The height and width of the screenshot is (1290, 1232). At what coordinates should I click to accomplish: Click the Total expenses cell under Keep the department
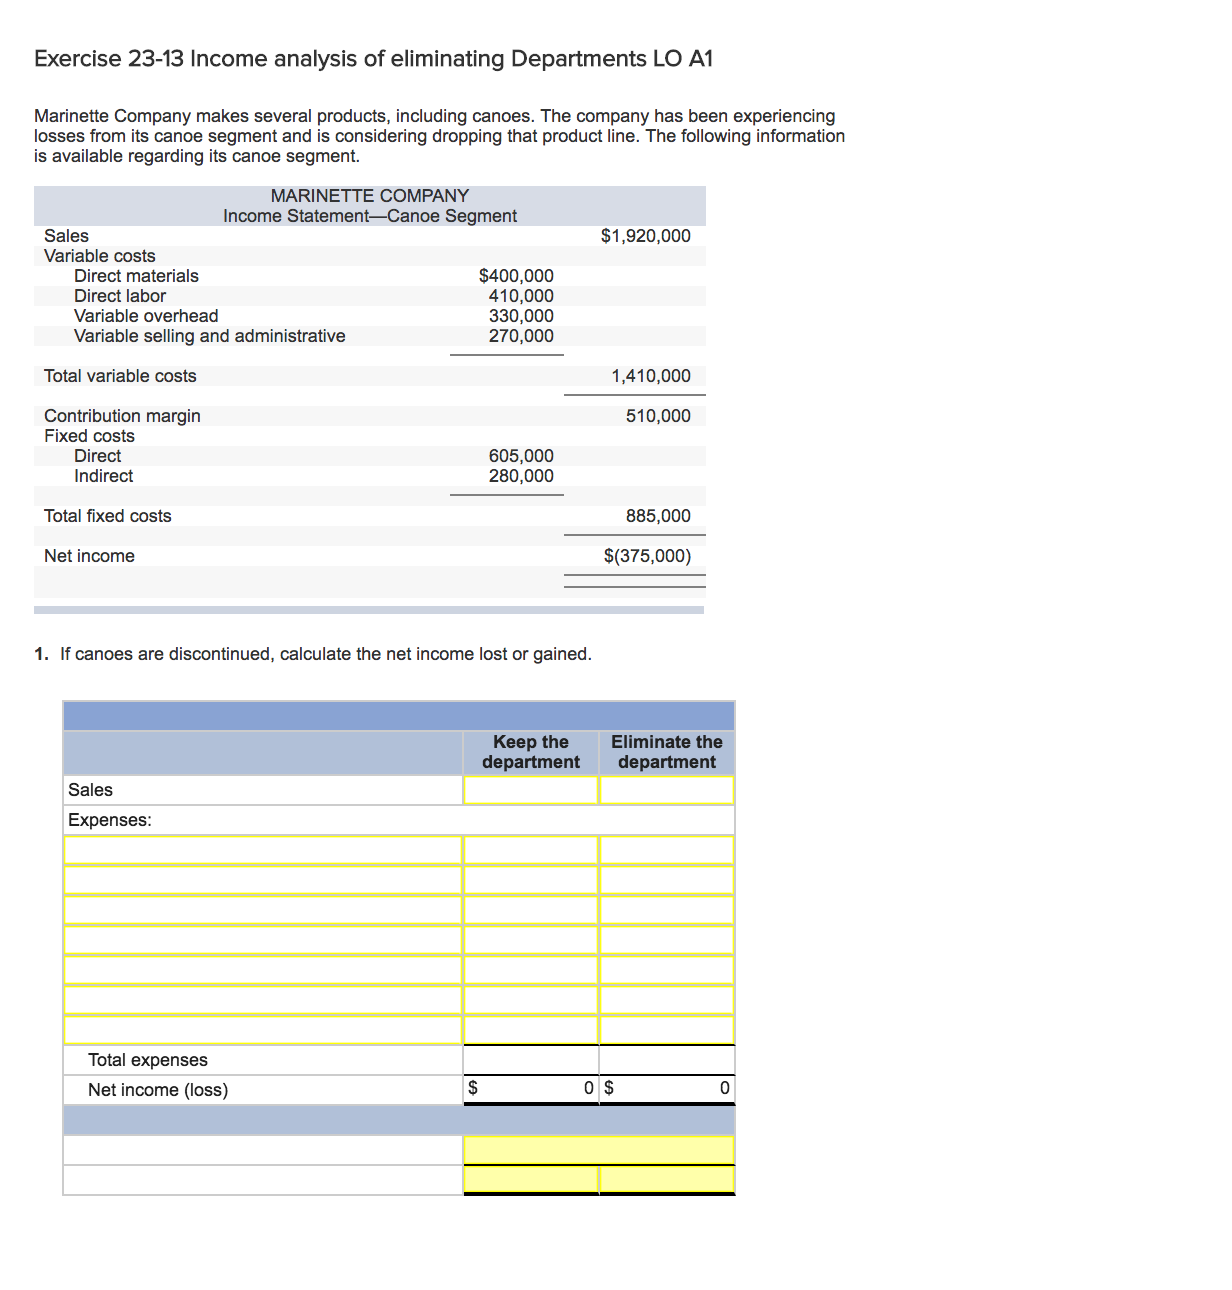click(x=531, y=1060)
